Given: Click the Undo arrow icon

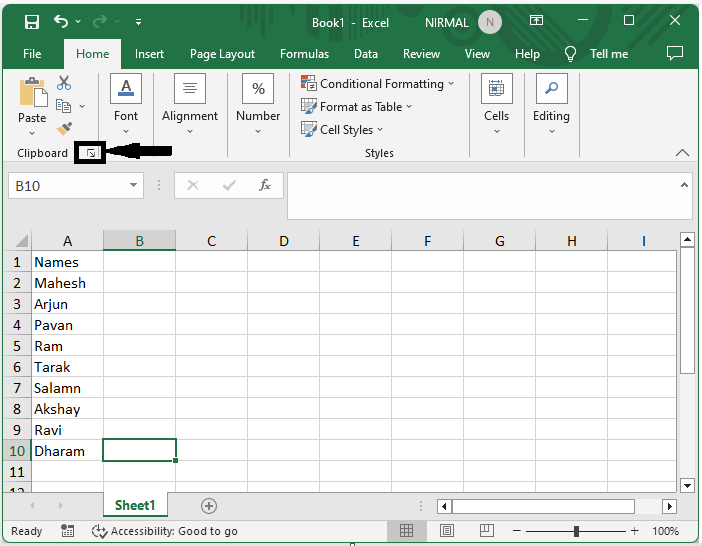Looking at the screenshot, I should point(62,21).
